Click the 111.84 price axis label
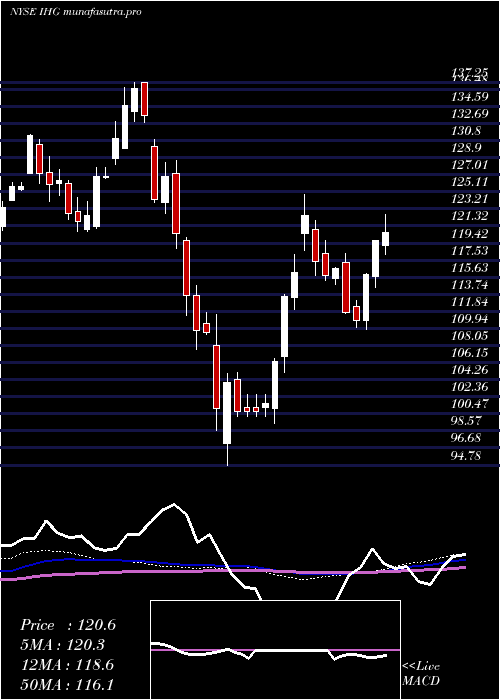 (470, 301)
